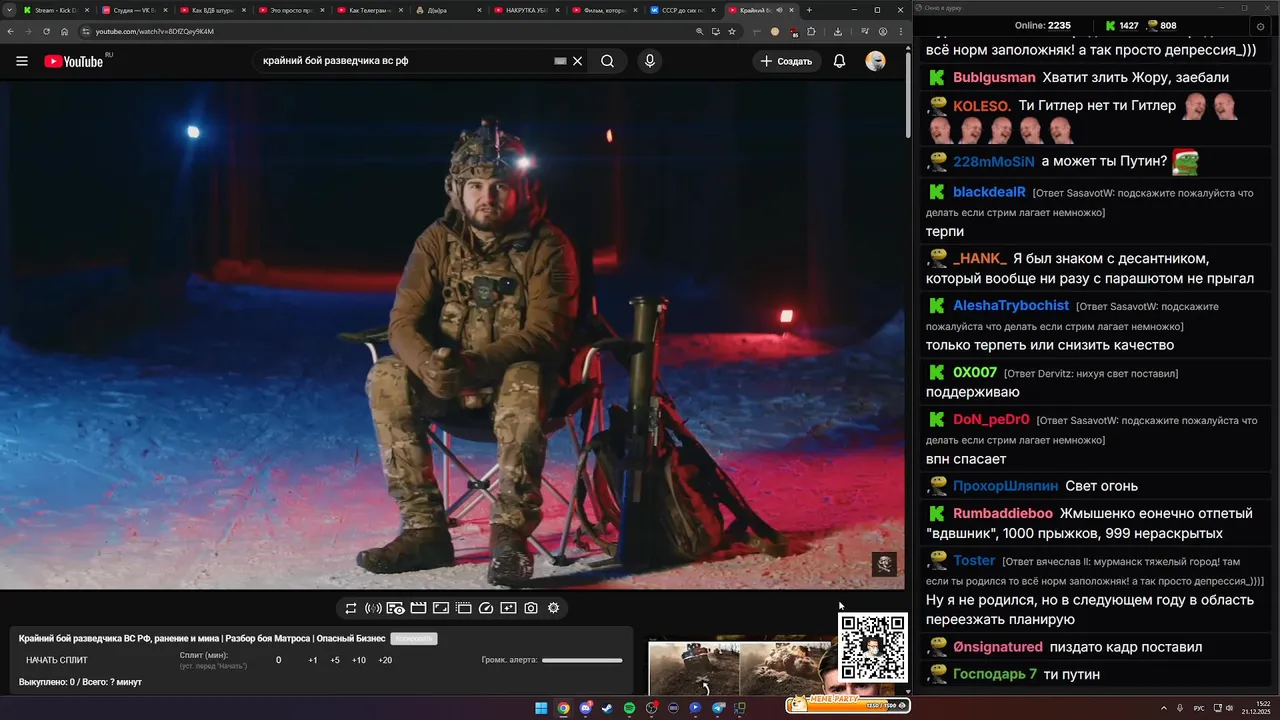Click chat message 'только терпеть или снизить качество'
Image resolution: width=1280 pixels, height=720 pixels.
(1050, 346)
